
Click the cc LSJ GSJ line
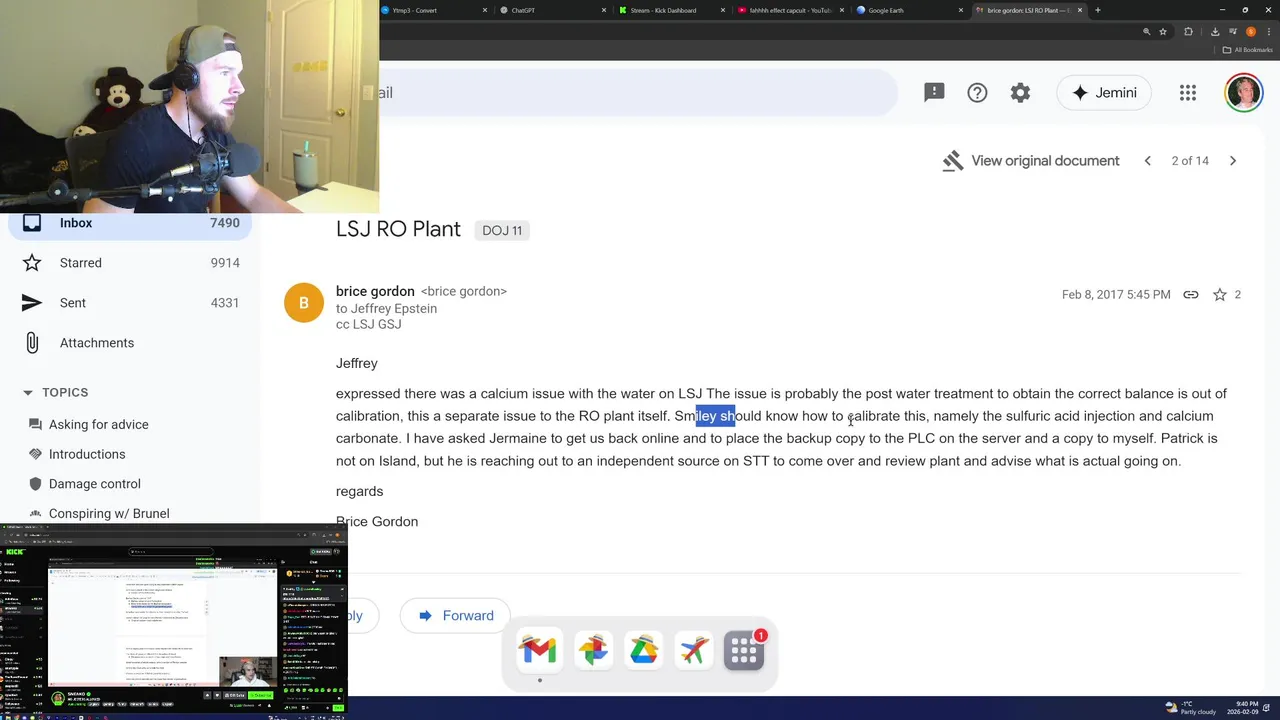(x=368, y=324)
